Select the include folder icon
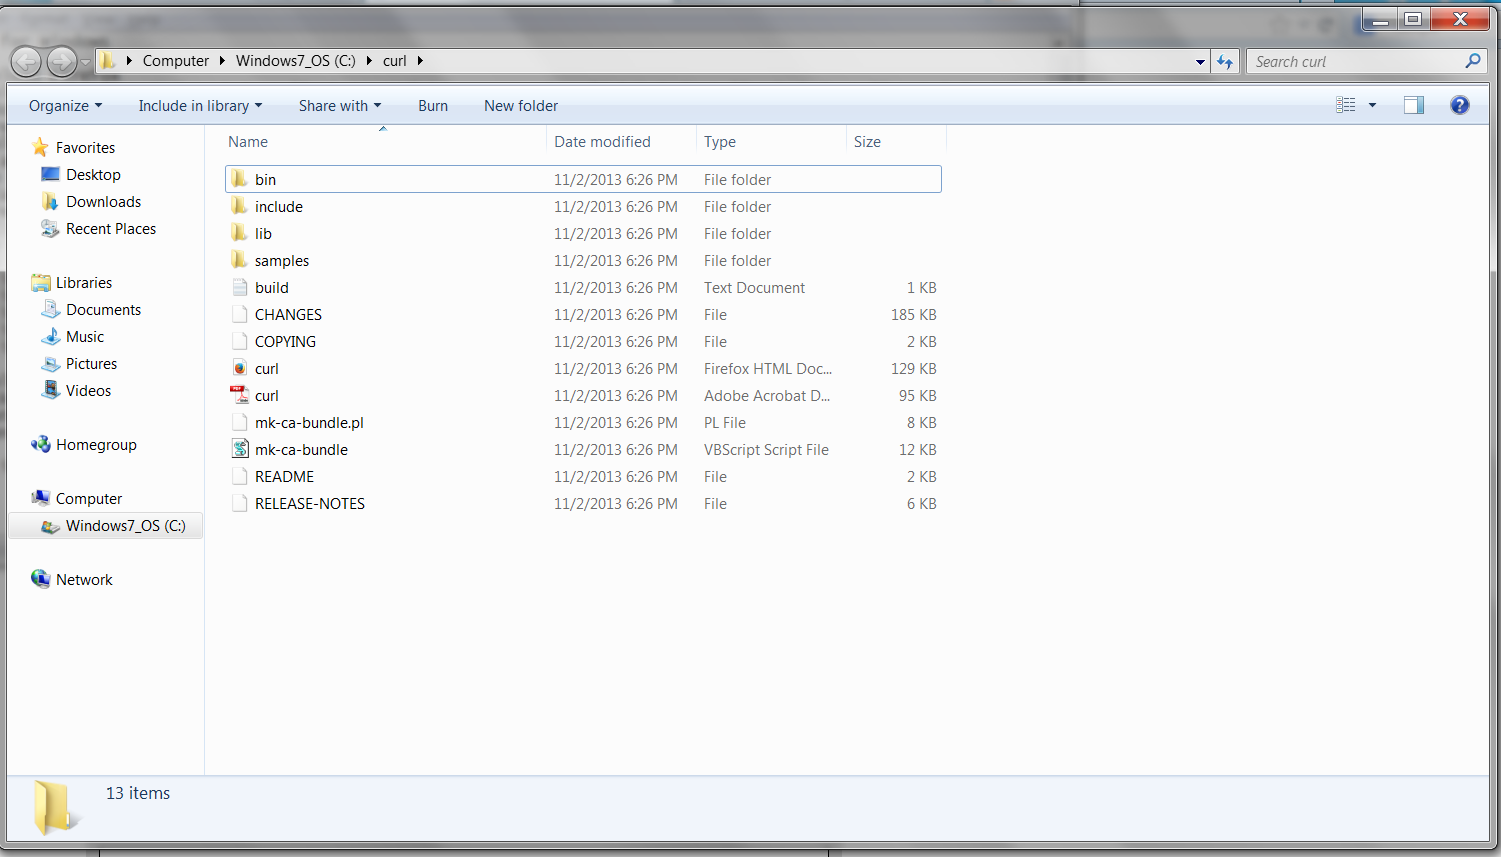The width and height of the screenshot is (1501, 857). point(239,206)
